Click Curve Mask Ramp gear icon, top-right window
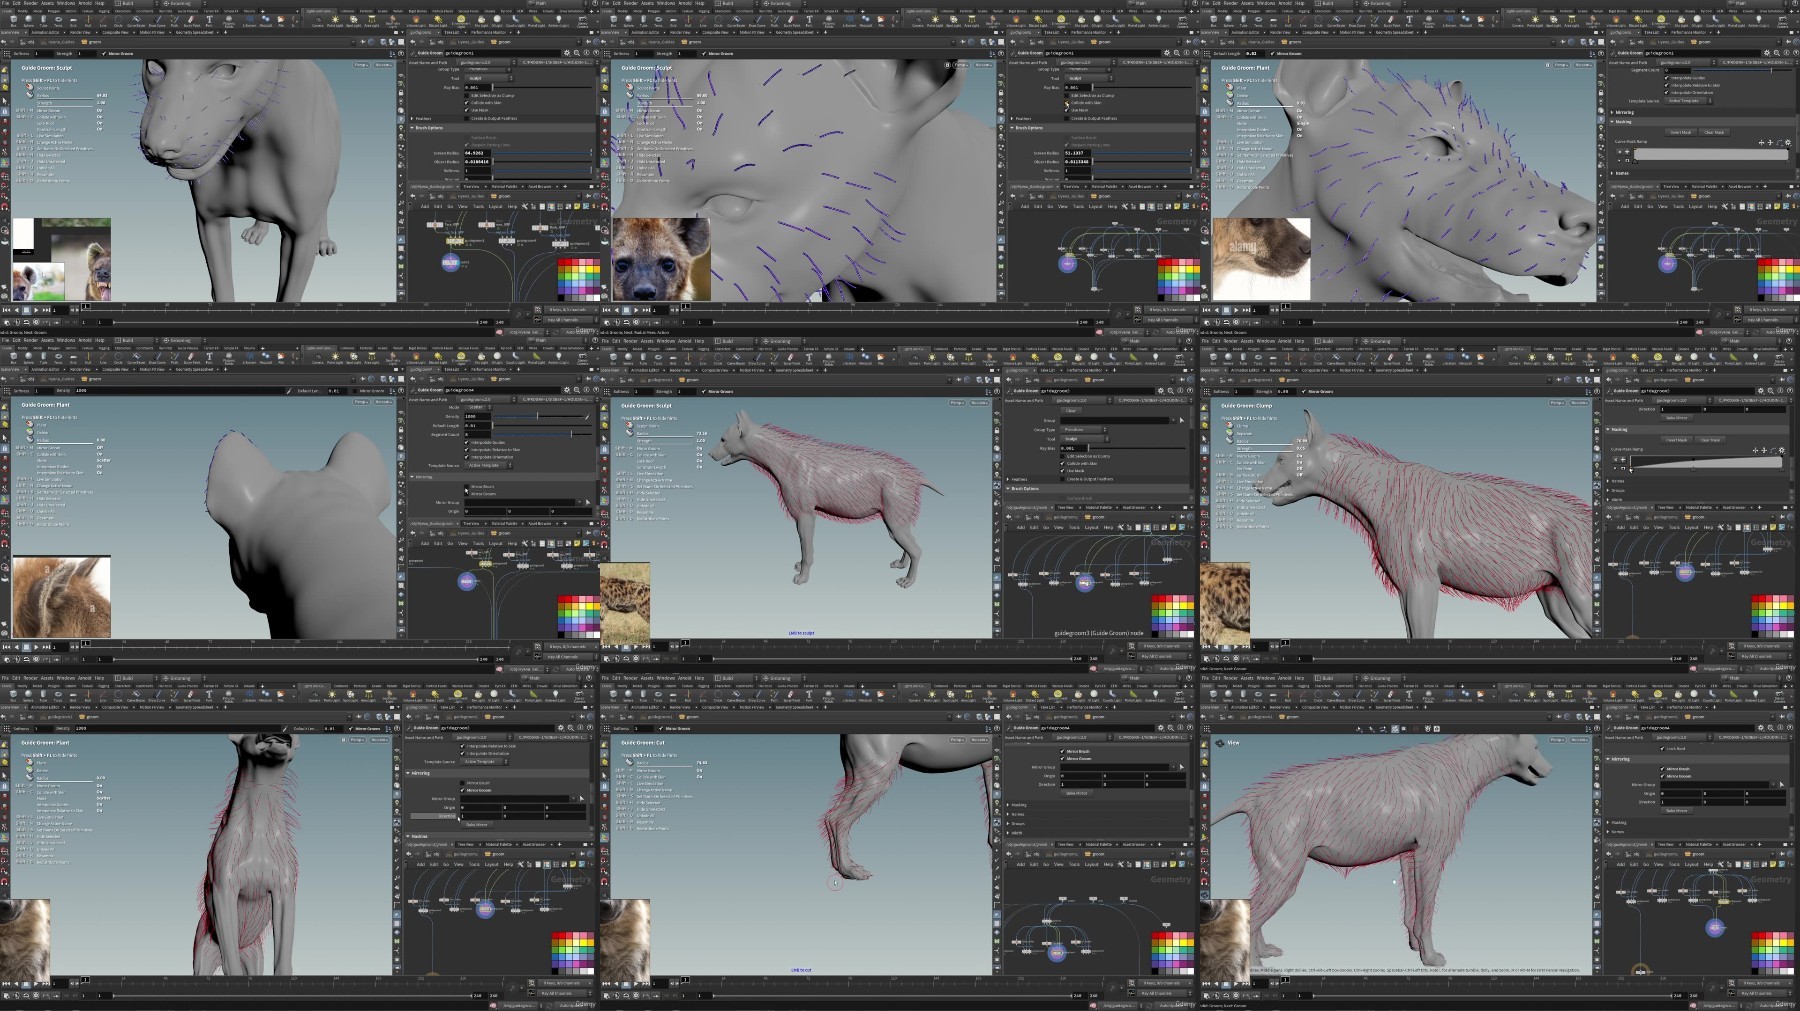The height and width of the screenshot is (1011, 1800). (x=1787, y=143)
